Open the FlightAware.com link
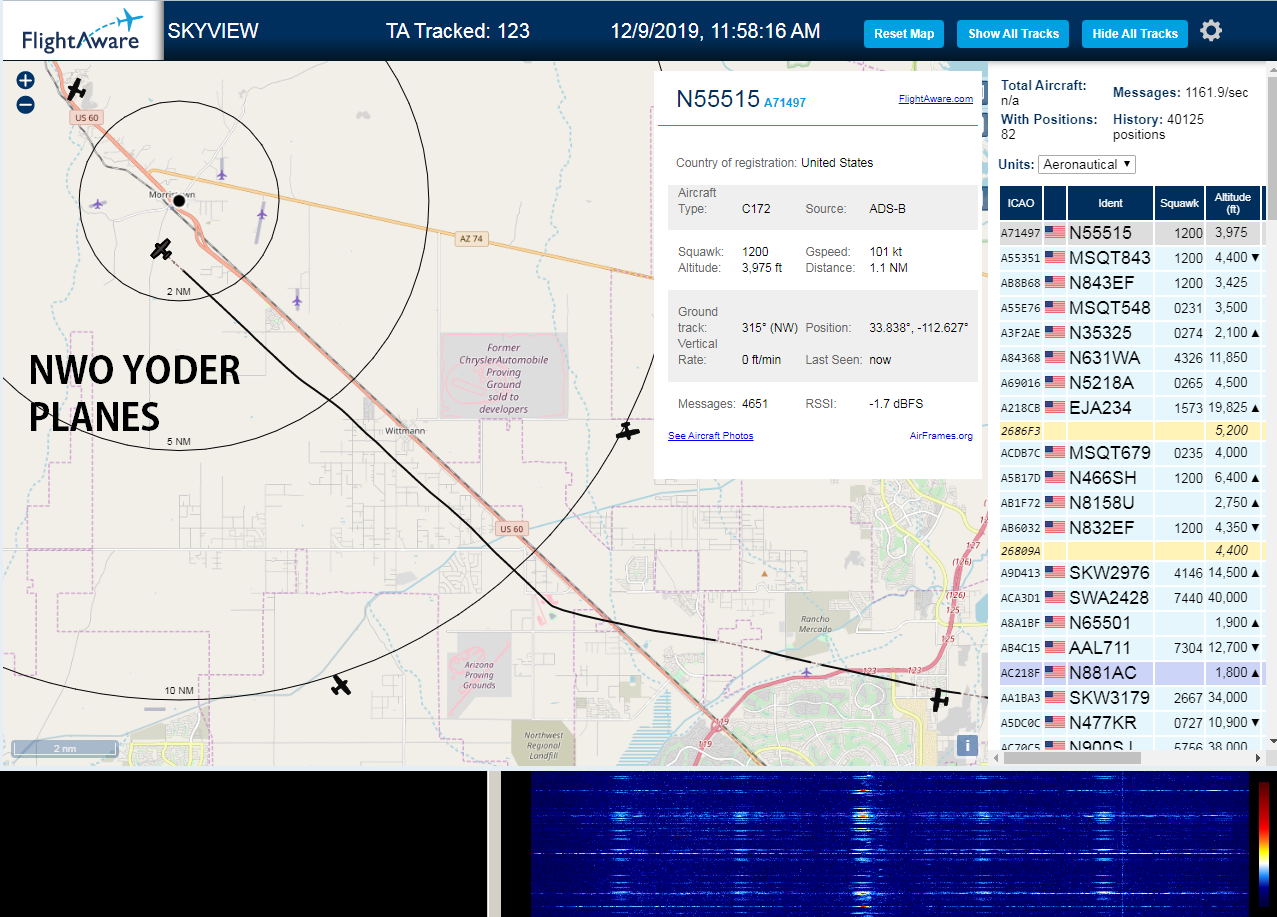This screenshot has width=1277, height=917. 935,99
